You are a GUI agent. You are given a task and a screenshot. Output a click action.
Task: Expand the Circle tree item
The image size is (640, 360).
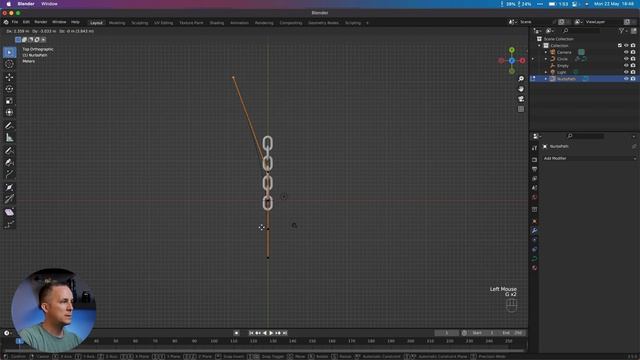point(546,59)
